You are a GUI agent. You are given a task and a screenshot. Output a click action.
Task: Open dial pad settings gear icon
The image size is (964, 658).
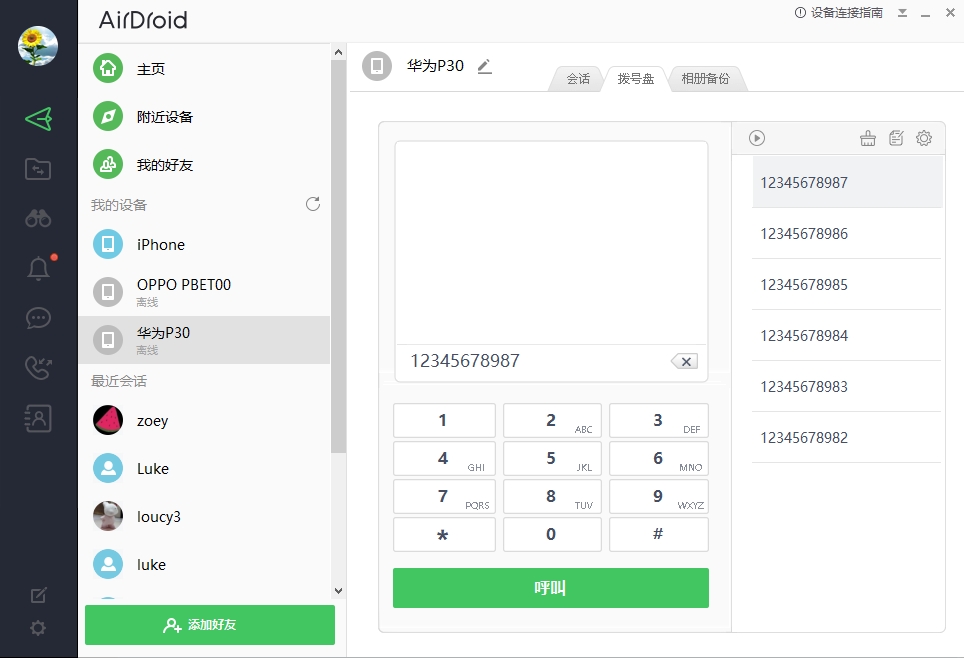point(923,138)
